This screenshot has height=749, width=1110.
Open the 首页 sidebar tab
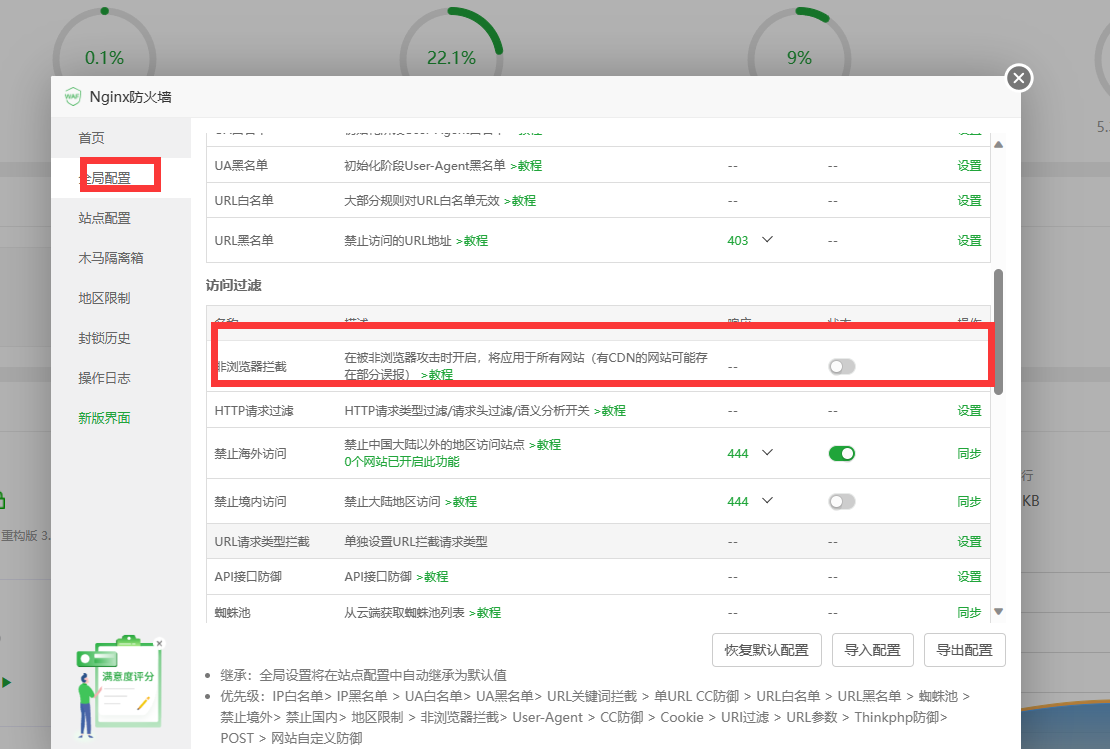pyautogui.click(x=91, y=137)
